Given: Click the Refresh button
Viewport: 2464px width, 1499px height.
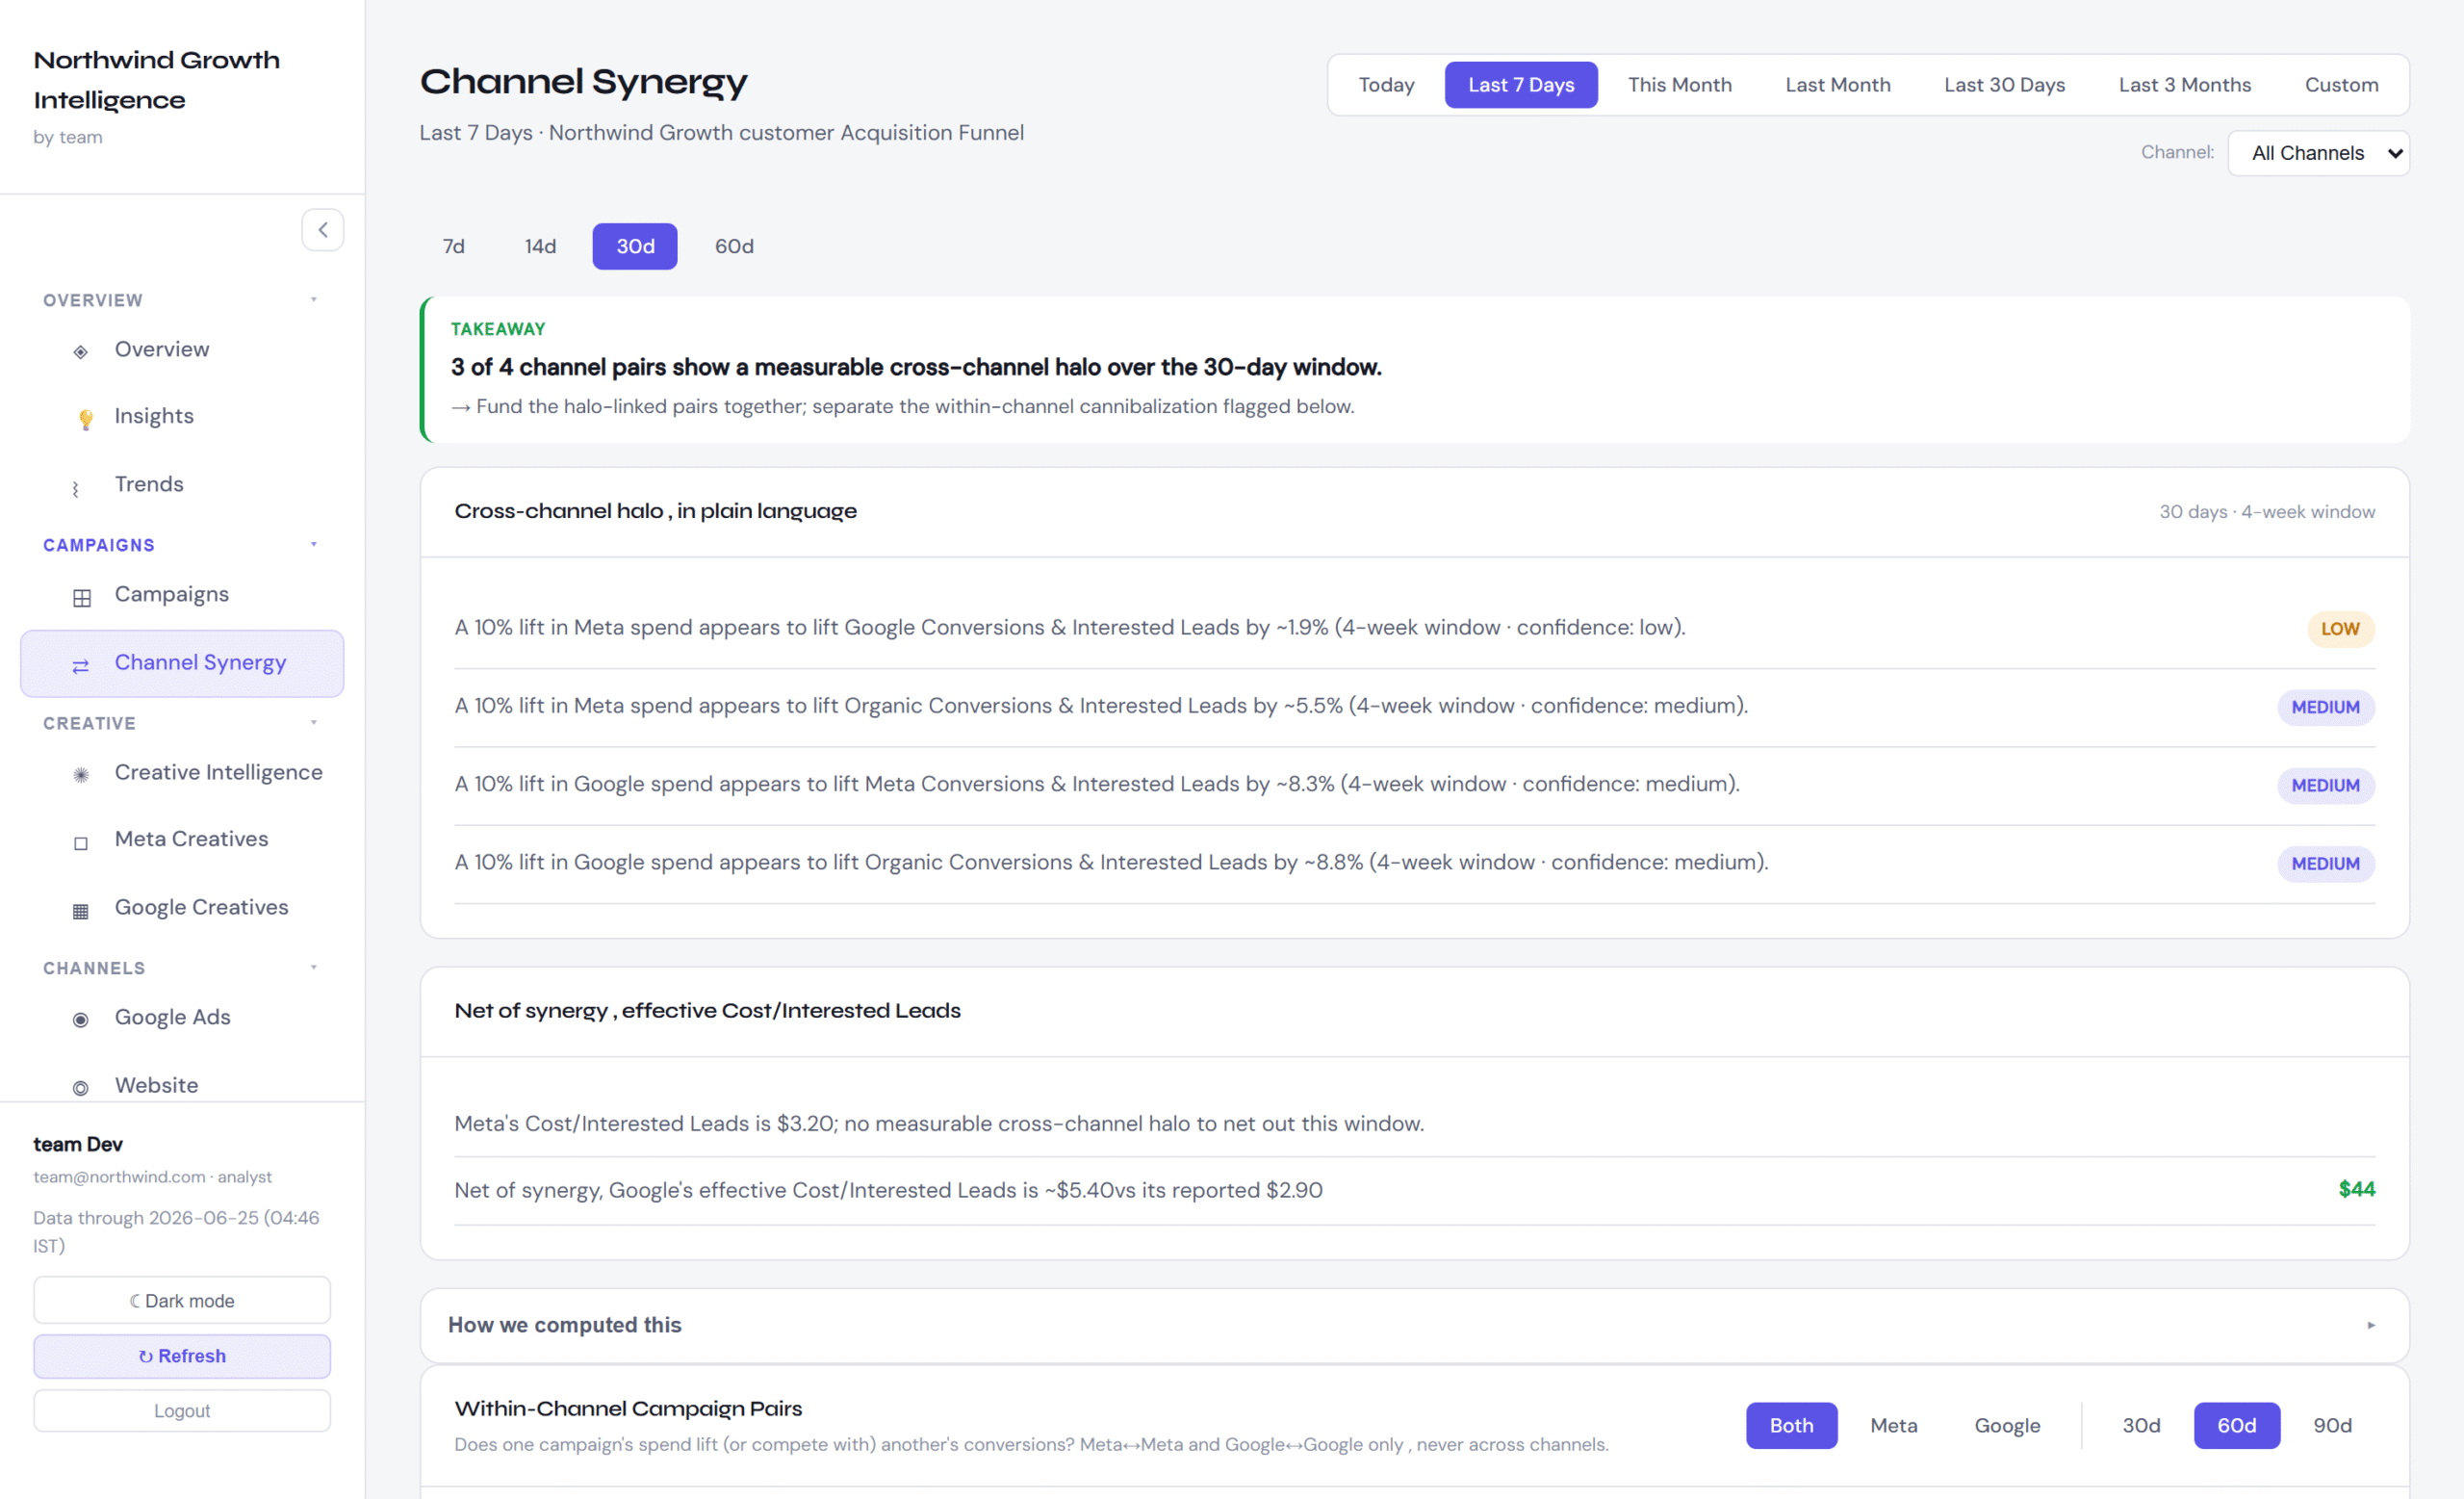Looking at the screenshot, I should coord(182,1356).
